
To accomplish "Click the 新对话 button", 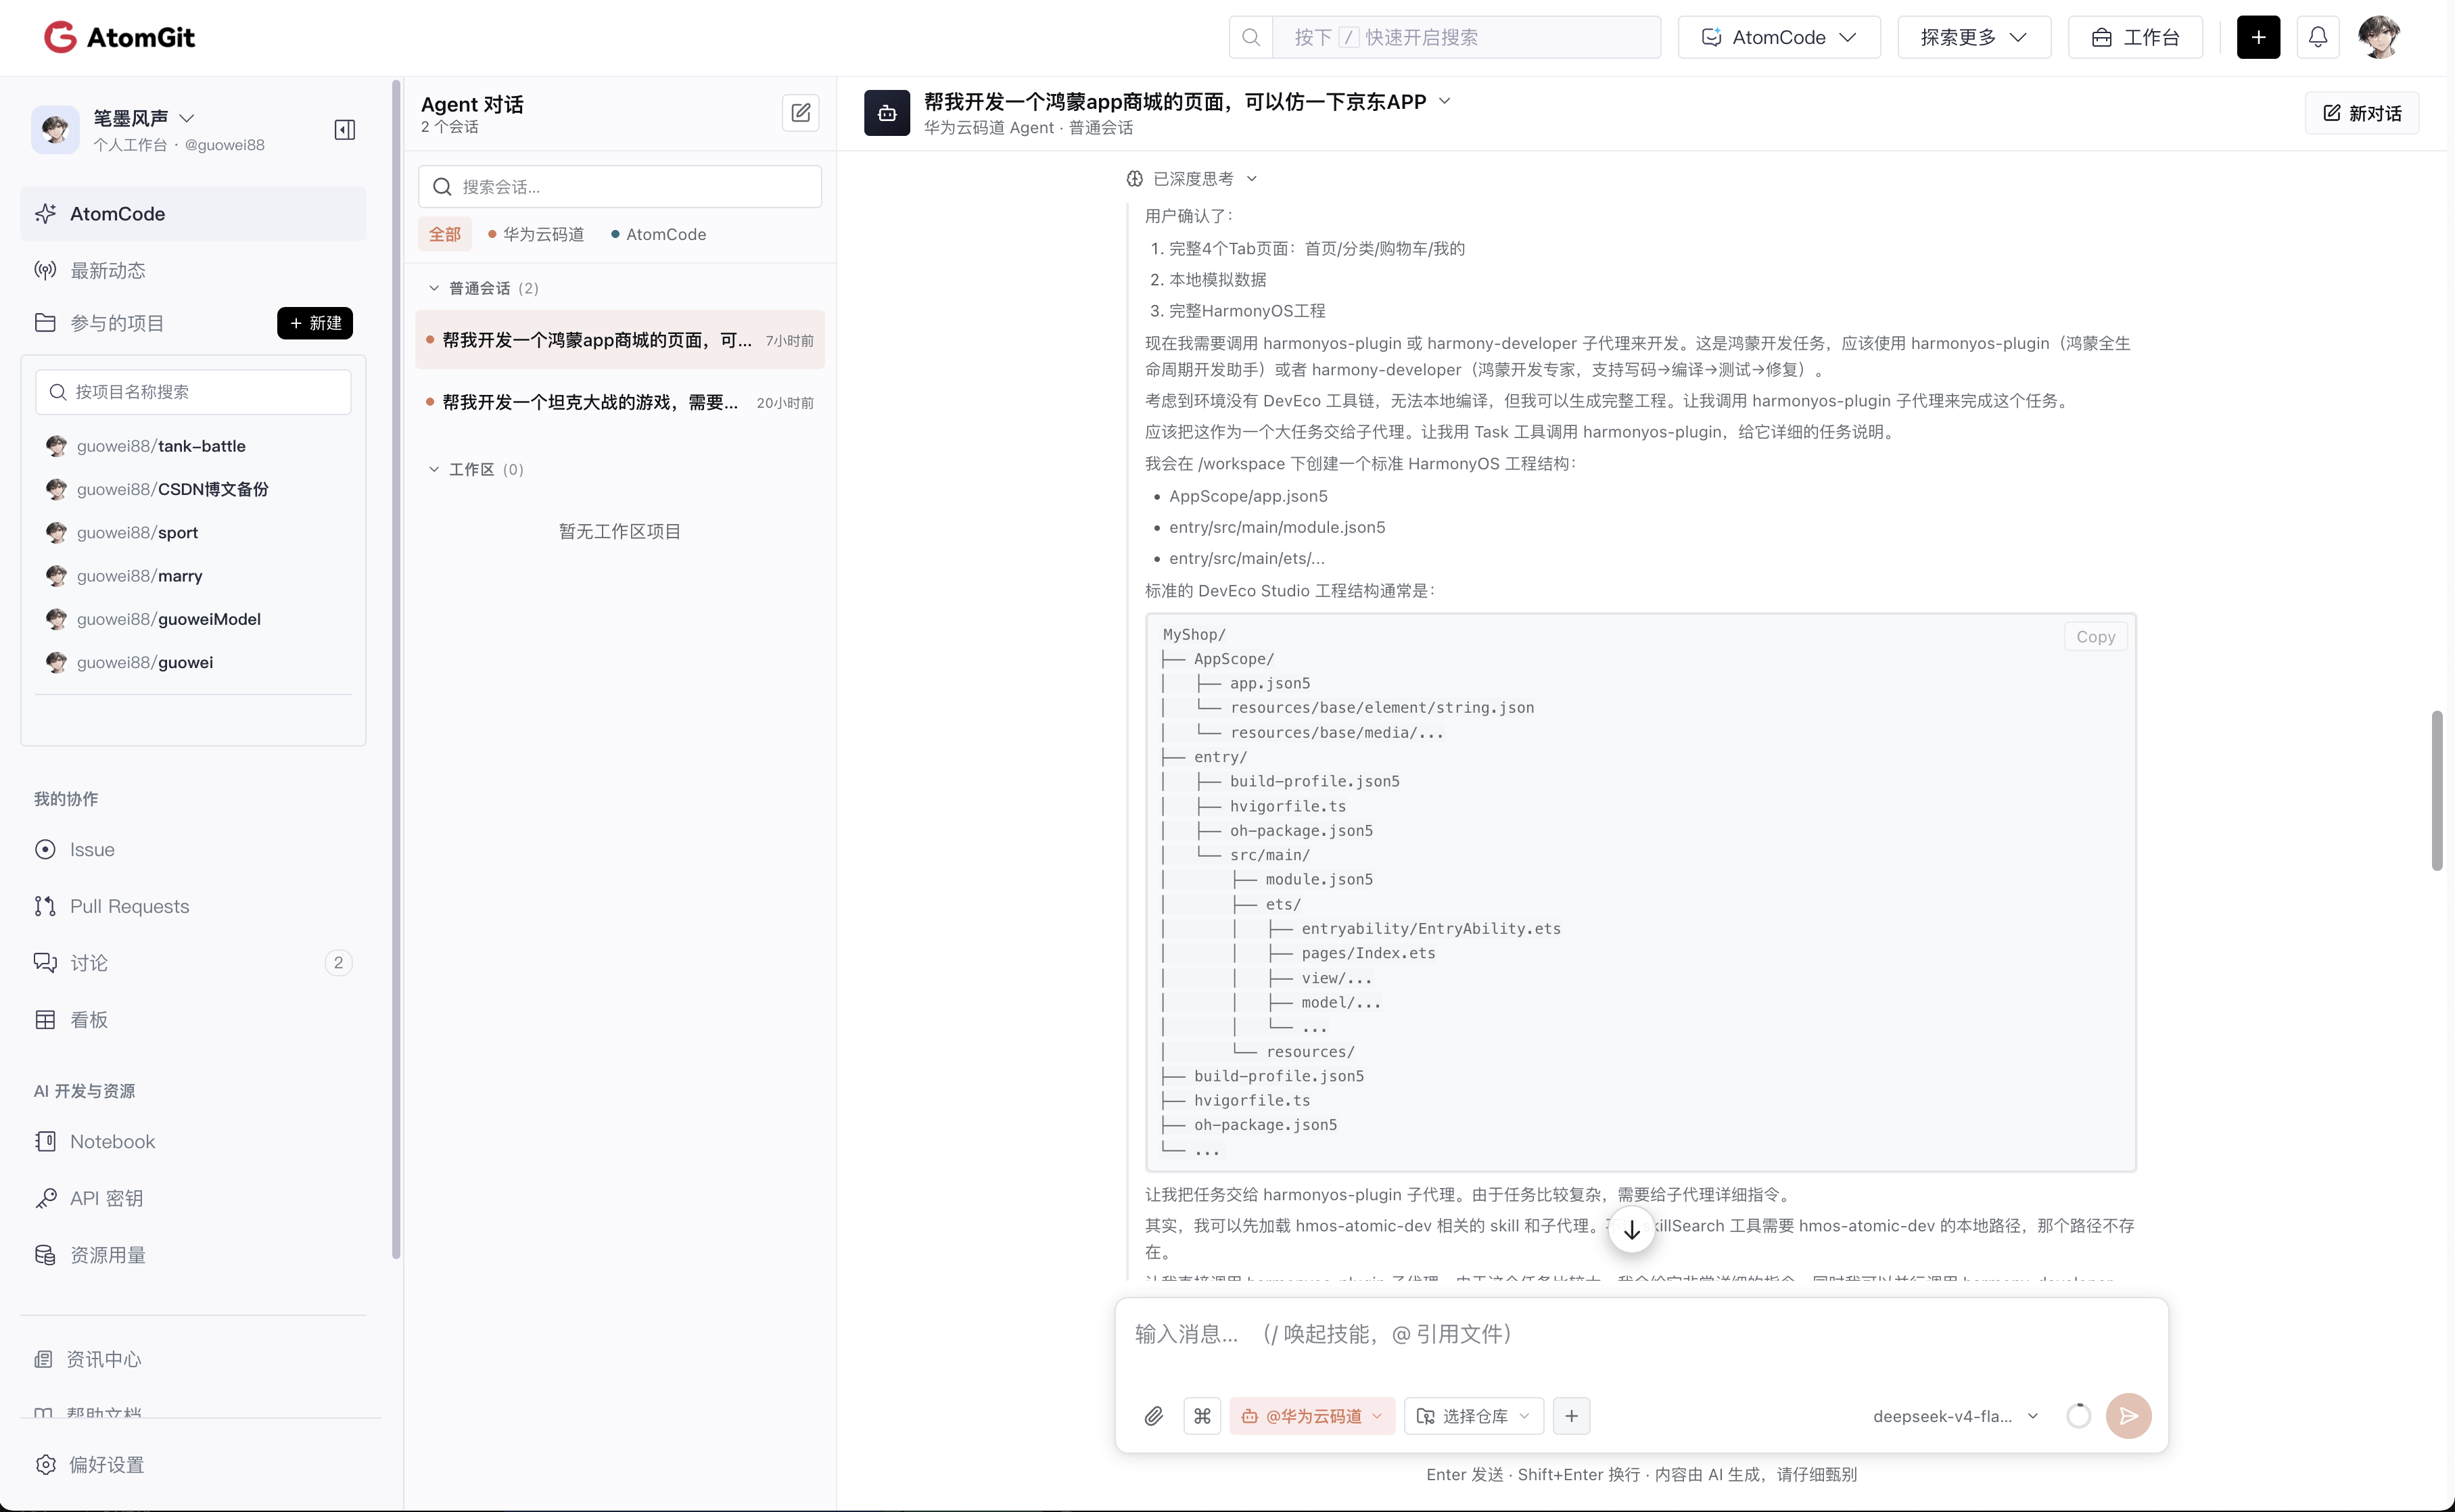I will tap(2362, 113).
